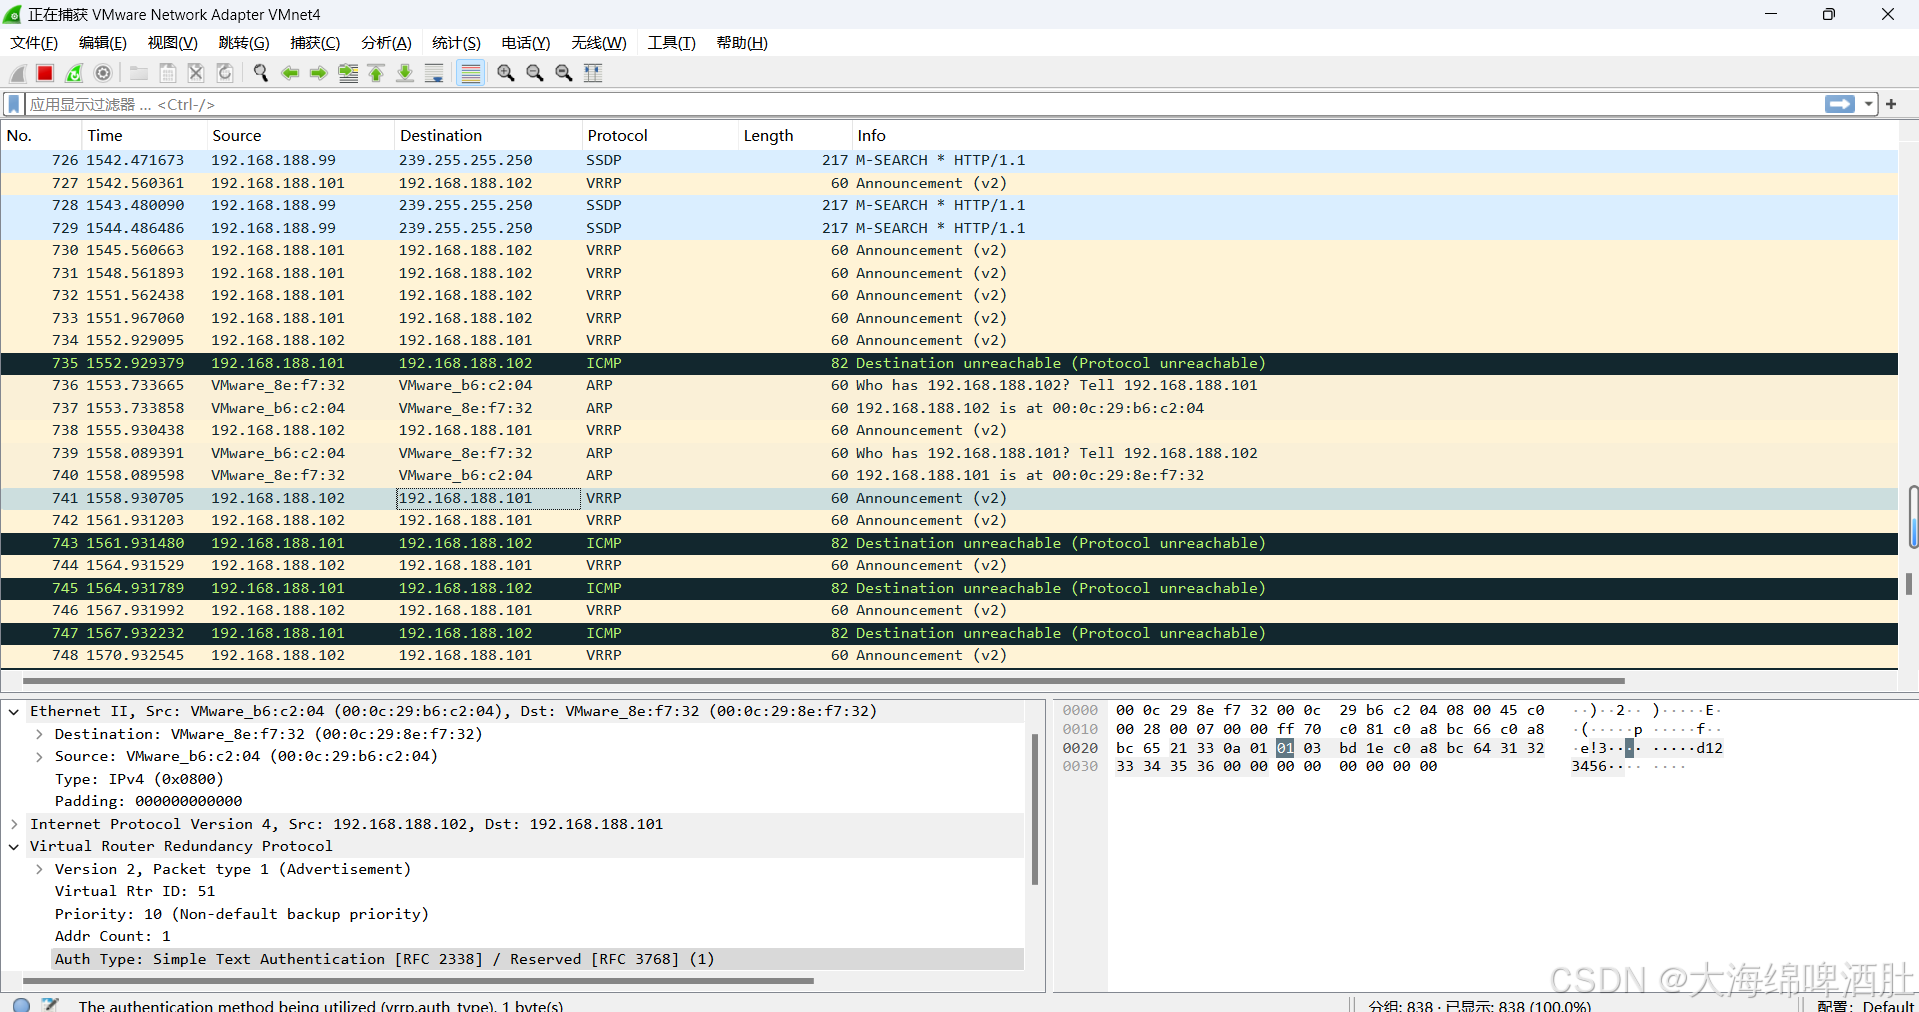Viewport: 1919px width, 1012px height.
Task: Go forward to next packet arrow
Action: point(319,73)
